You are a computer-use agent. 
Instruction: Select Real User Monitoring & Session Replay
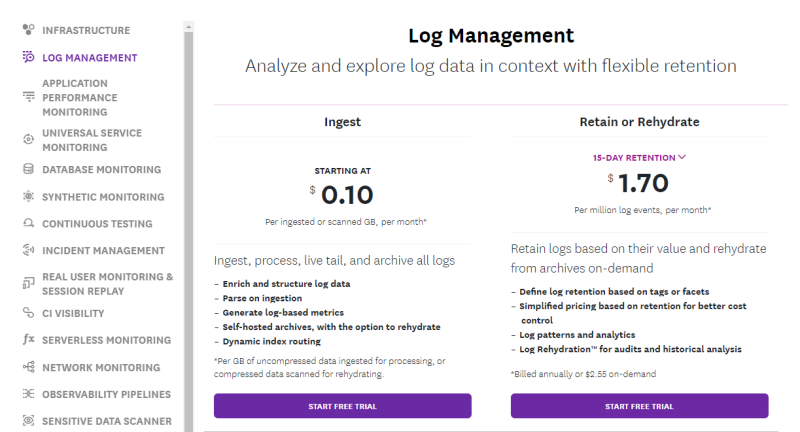pyautogui.click(x=107, y=284)
